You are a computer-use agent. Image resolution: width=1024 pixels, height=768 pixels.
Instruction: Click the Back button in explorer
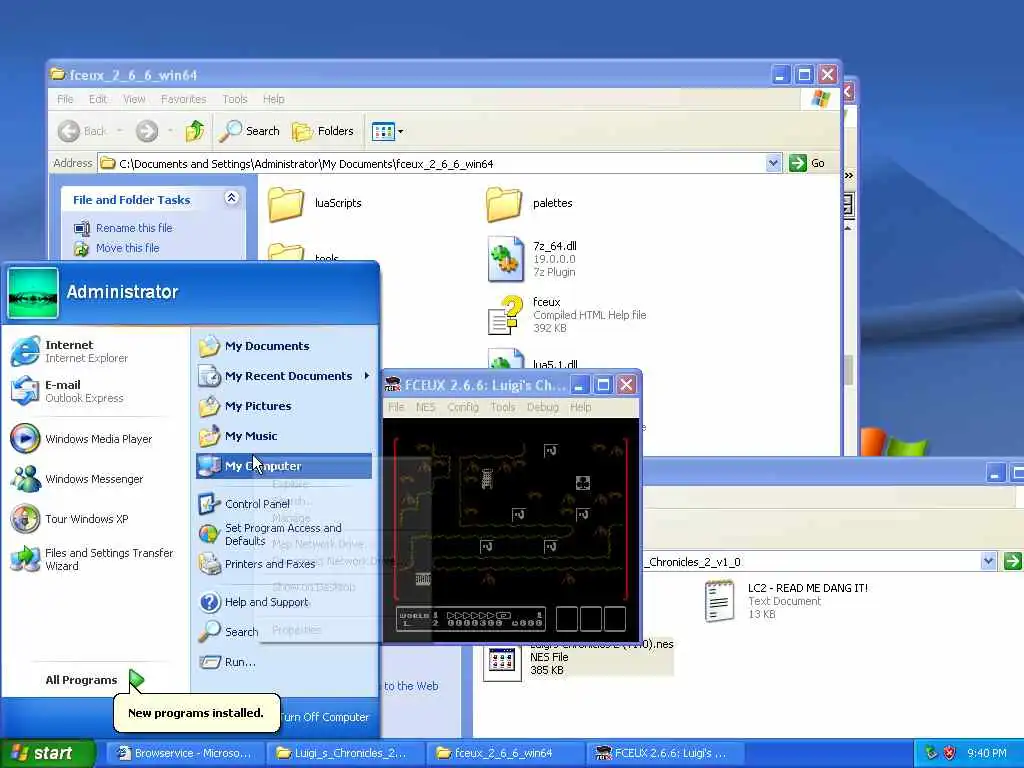(x=82, y=131)
